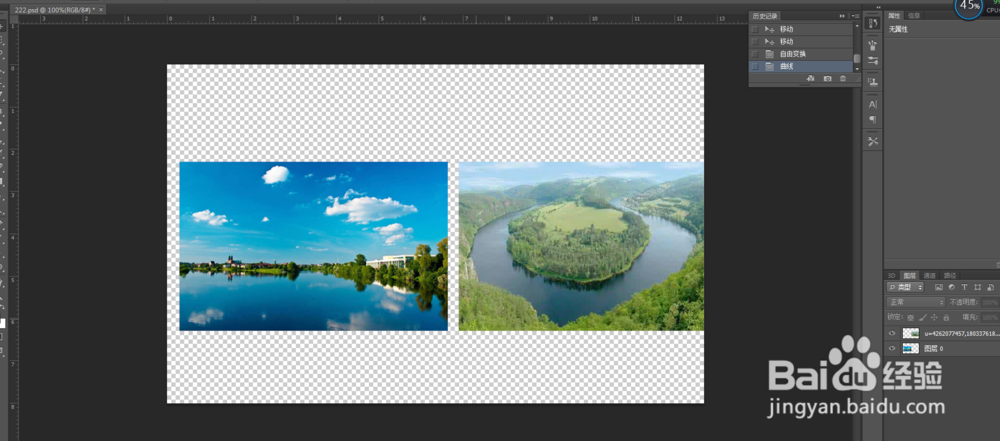Click the river bend image on canvas
This screenshot has width=1000, height=441.
click(x=581, y=246)
